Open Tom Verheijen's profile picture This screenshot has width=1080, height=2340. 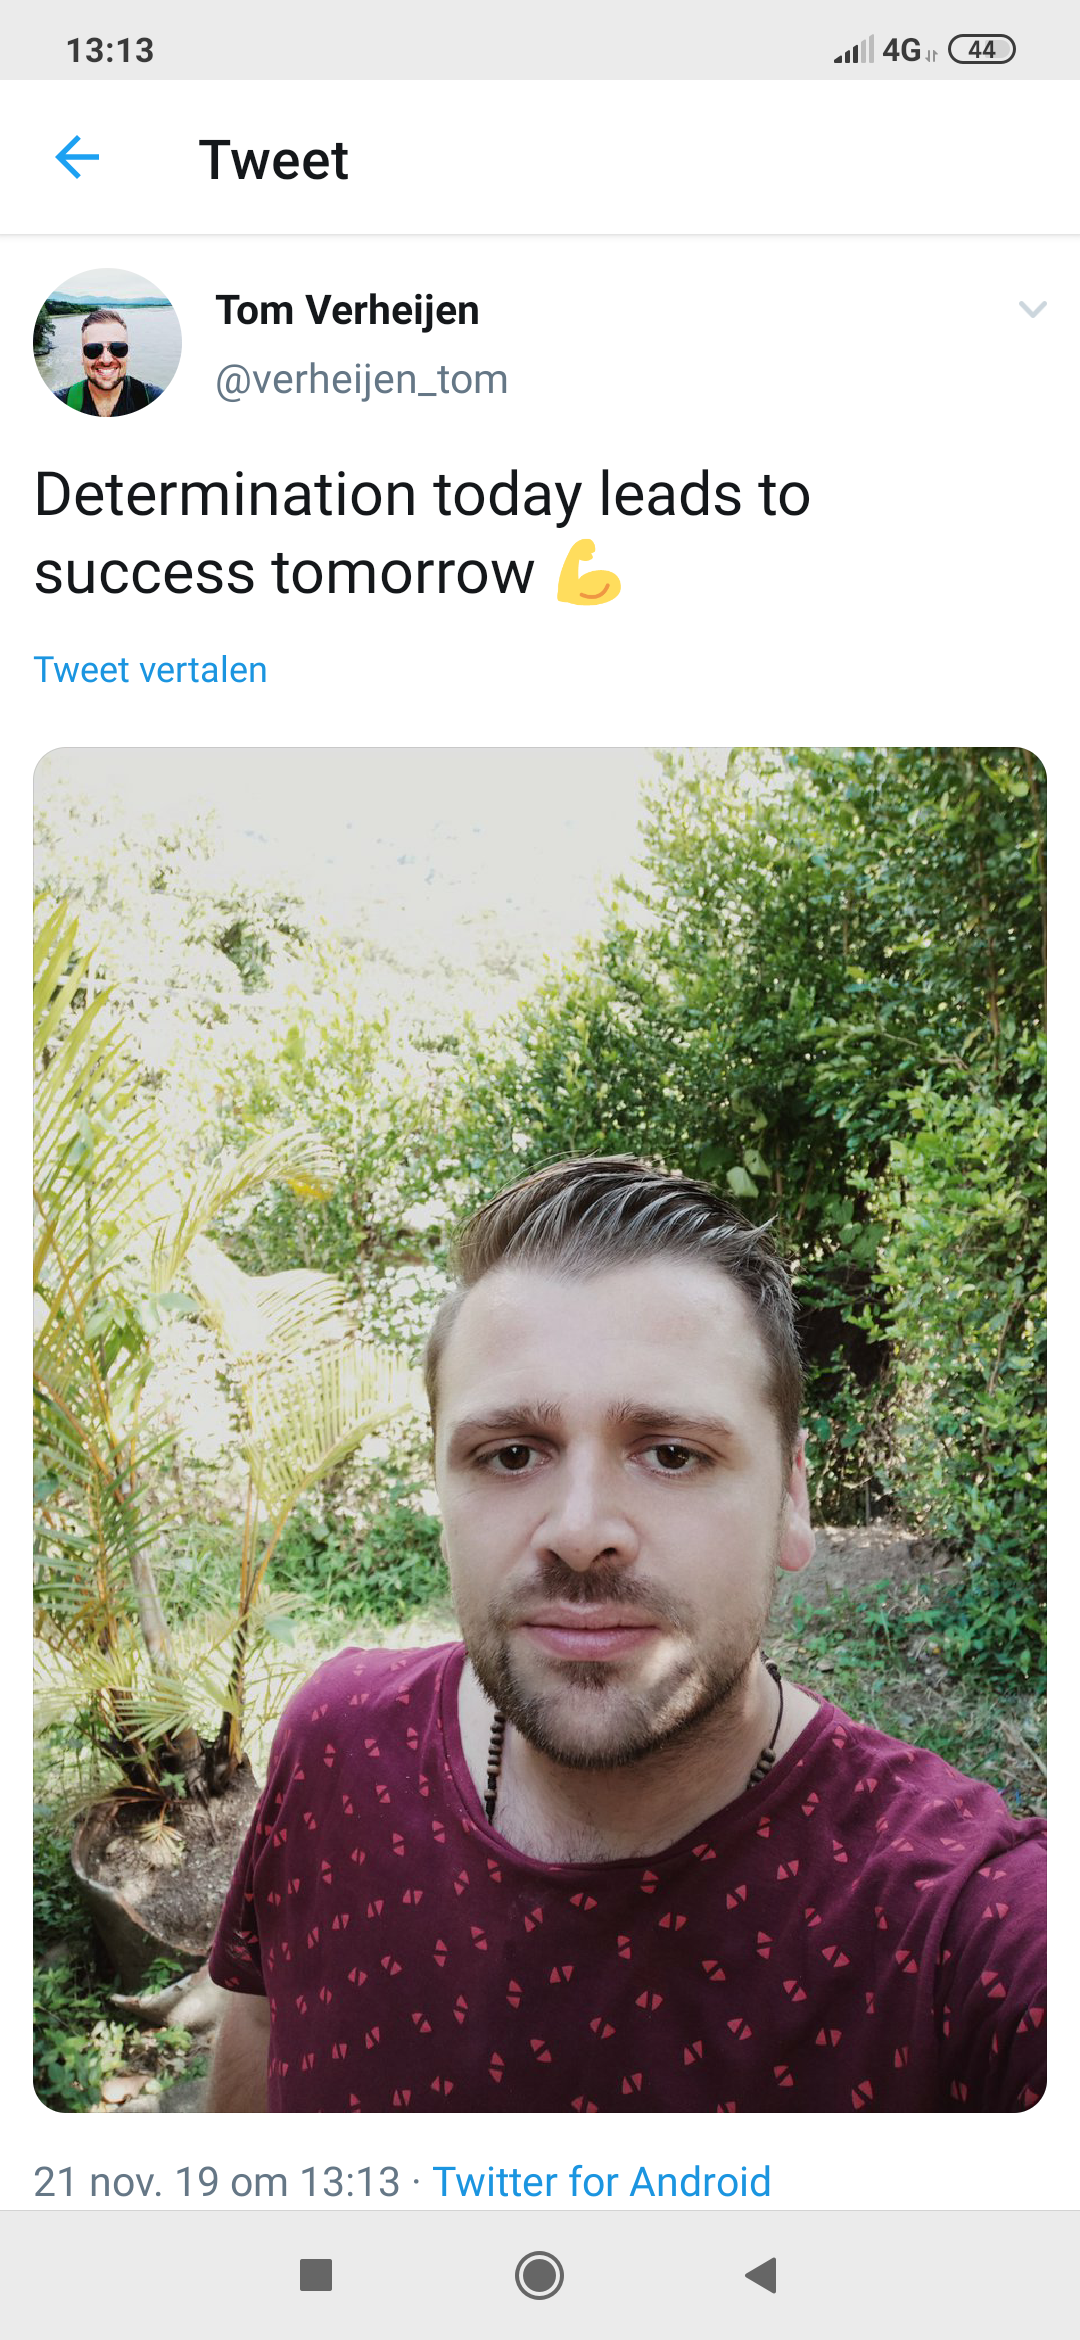coord(107,342)
